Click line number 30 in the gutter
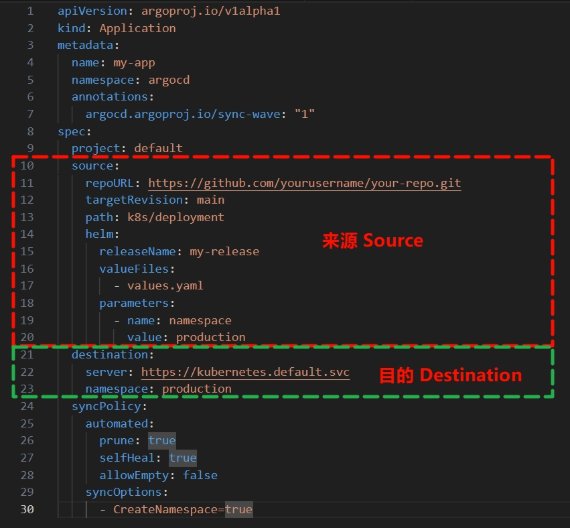The image size is (570, 528). [27, 509]
